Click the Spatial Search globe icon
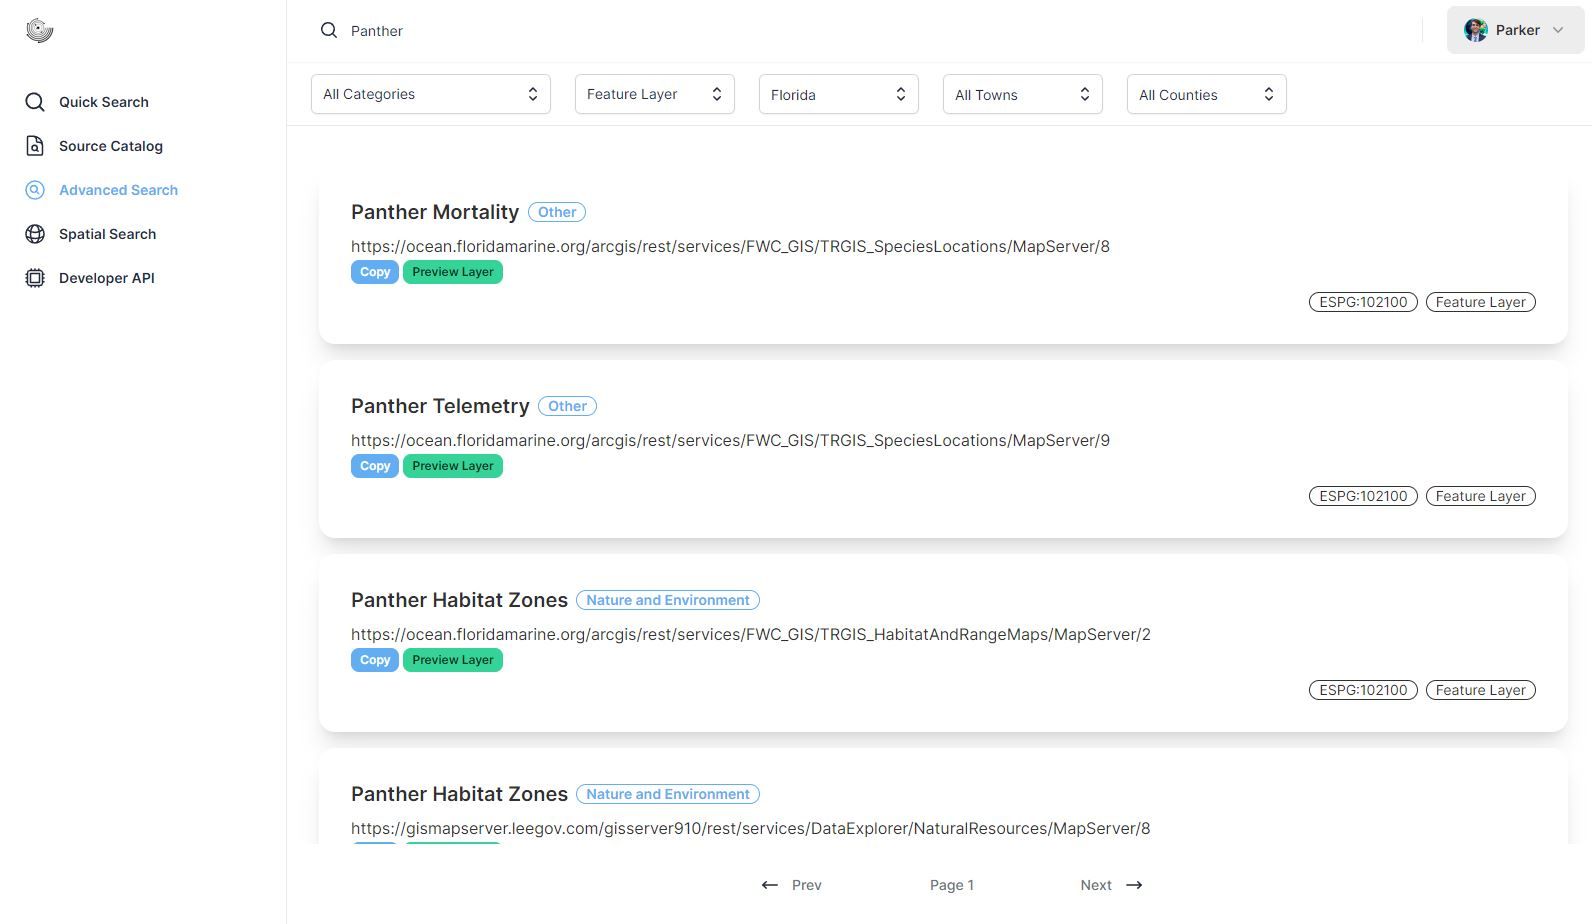Viewport: 1592px width, 924px height. [x=35, y=234]
